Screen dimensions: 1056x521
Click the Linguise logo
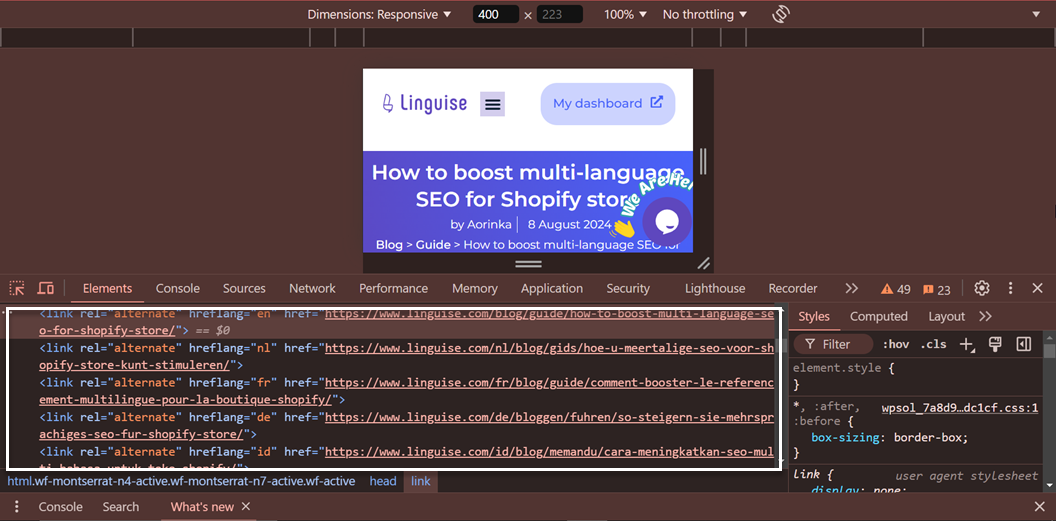(x=425, y=103)
